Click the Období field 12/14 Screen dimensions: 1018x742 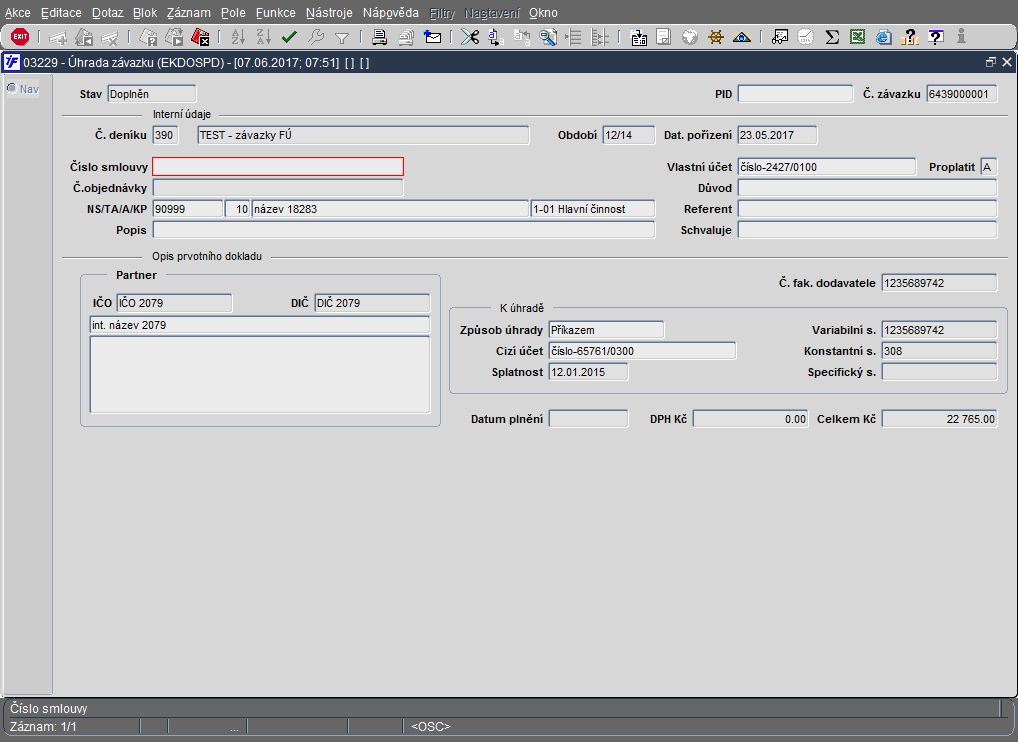628,135
